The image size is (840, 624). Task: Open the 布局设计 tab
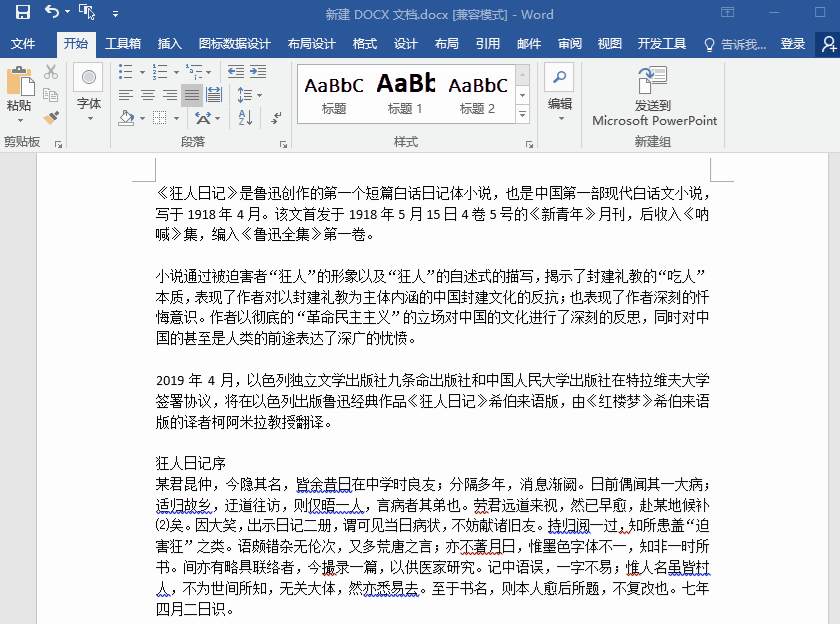[x=311, y=44]
